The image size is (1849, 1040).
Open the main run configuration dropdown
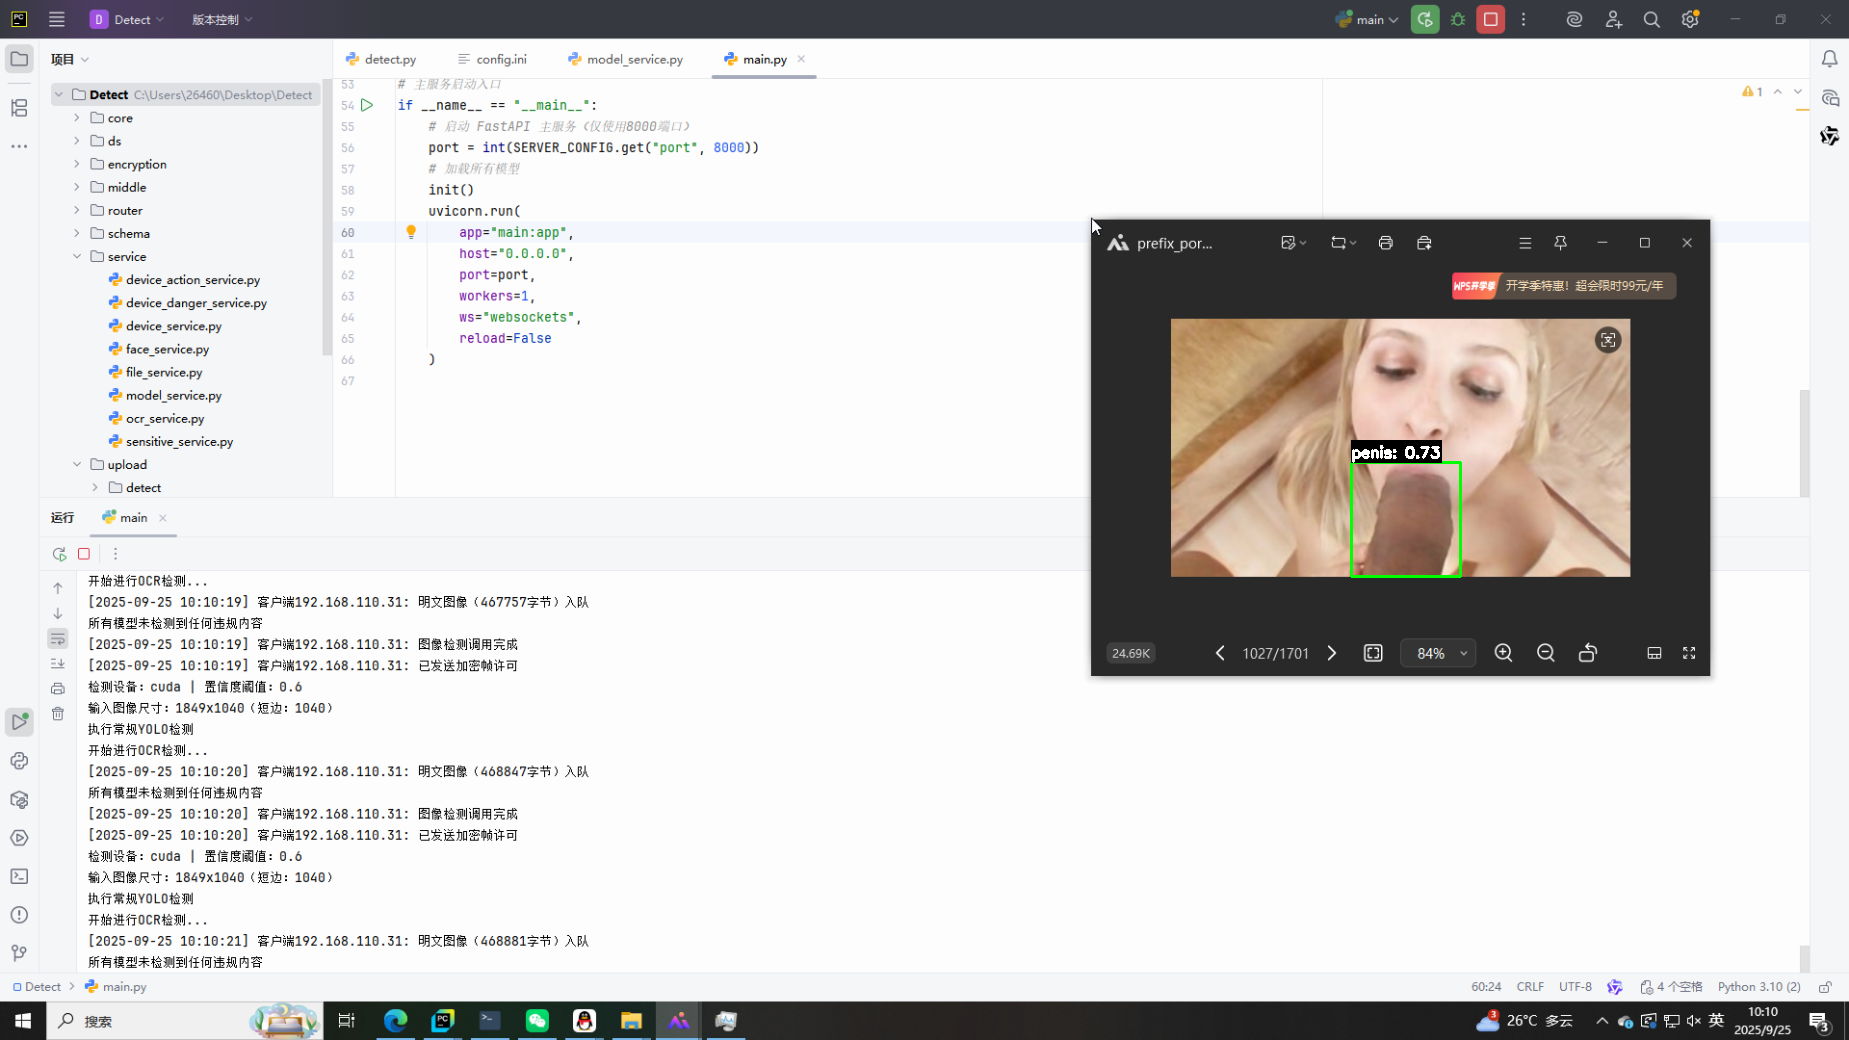point(1368,19)
